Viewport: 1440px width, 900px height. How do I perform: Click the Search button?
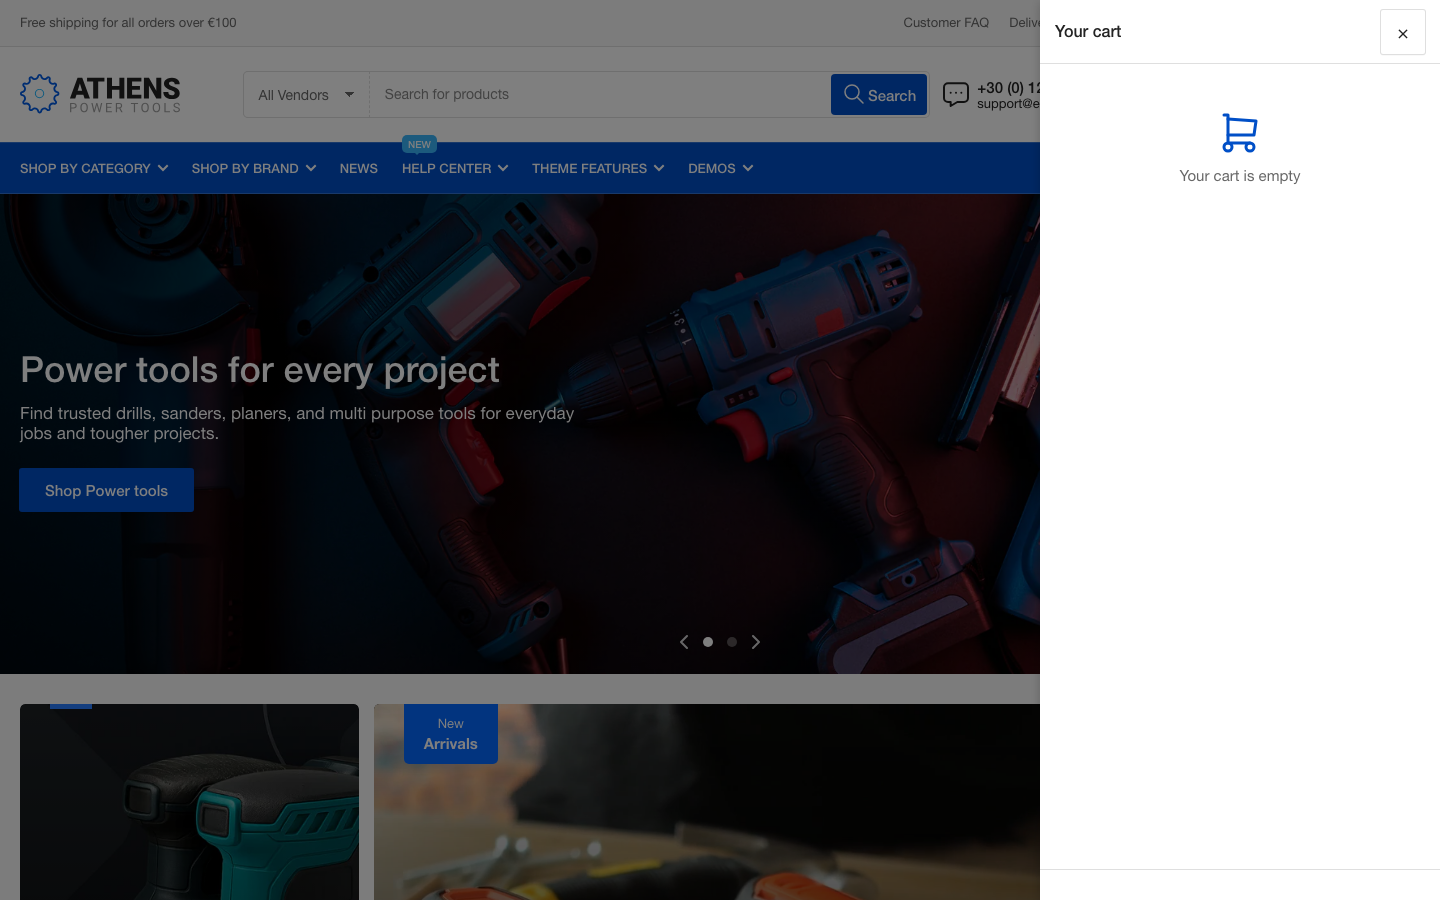879,95
